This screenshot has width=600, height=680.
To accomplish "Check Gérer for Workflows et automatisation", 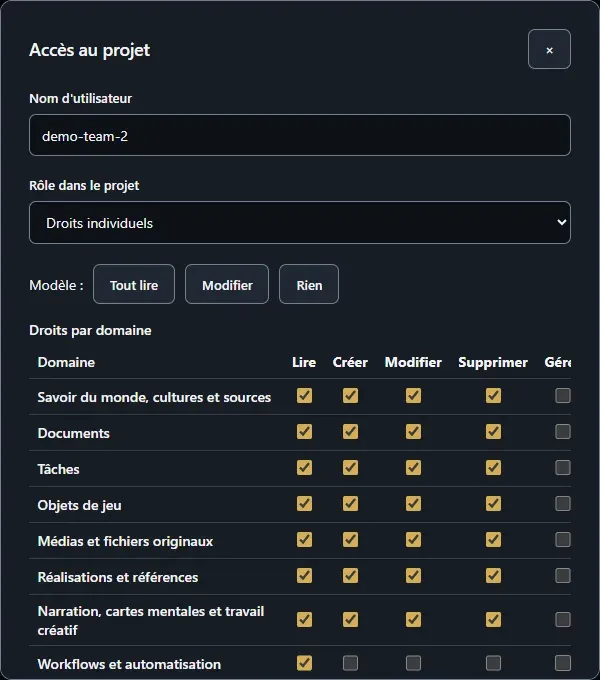I will click(x=563, y=663).
